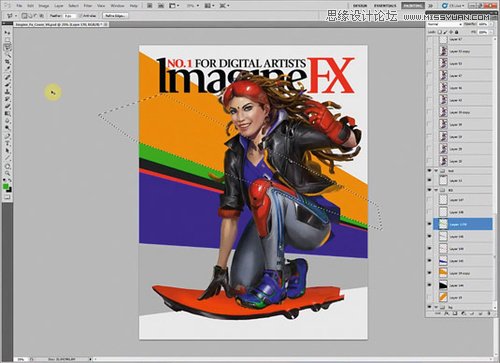
Task: Select the Quick Selection tool
Action: click(7, 55)
